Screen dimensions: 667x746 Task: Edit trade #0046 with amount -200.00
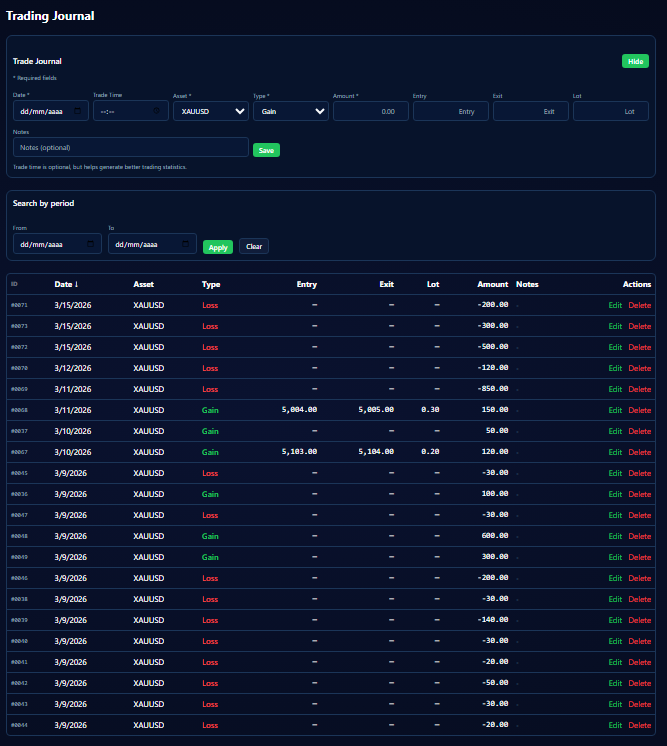point(615,578)
